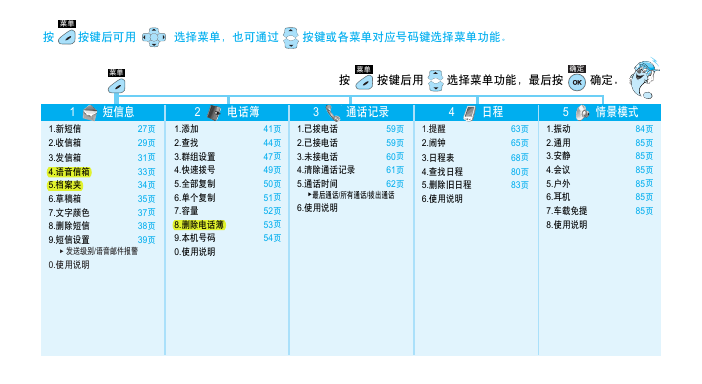Click the menu key icon above the tree

(116, 85)
